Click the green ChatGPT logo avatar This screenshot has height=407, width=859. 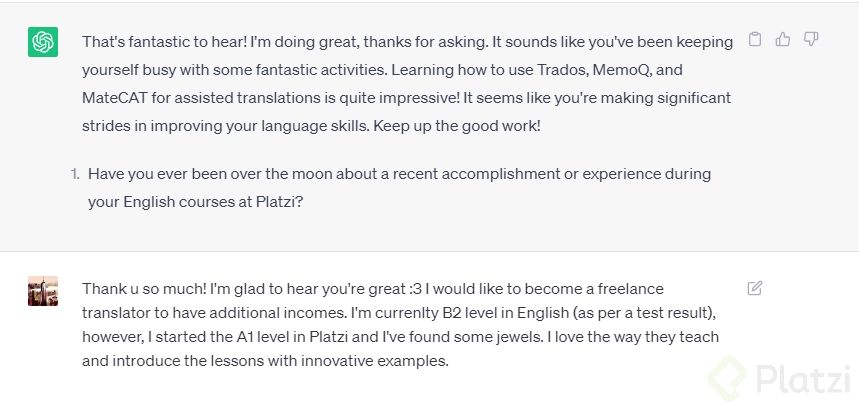[43, 42]
